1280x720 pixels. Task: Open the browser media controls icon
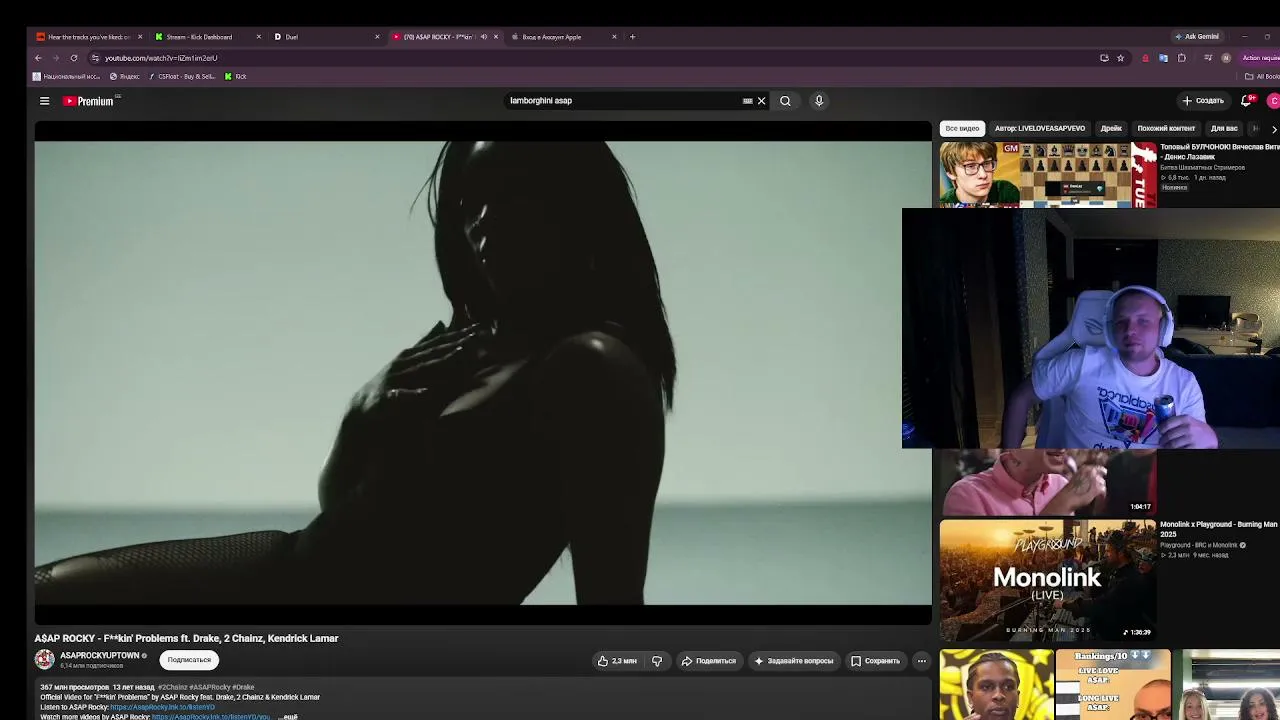(1208, 58)
